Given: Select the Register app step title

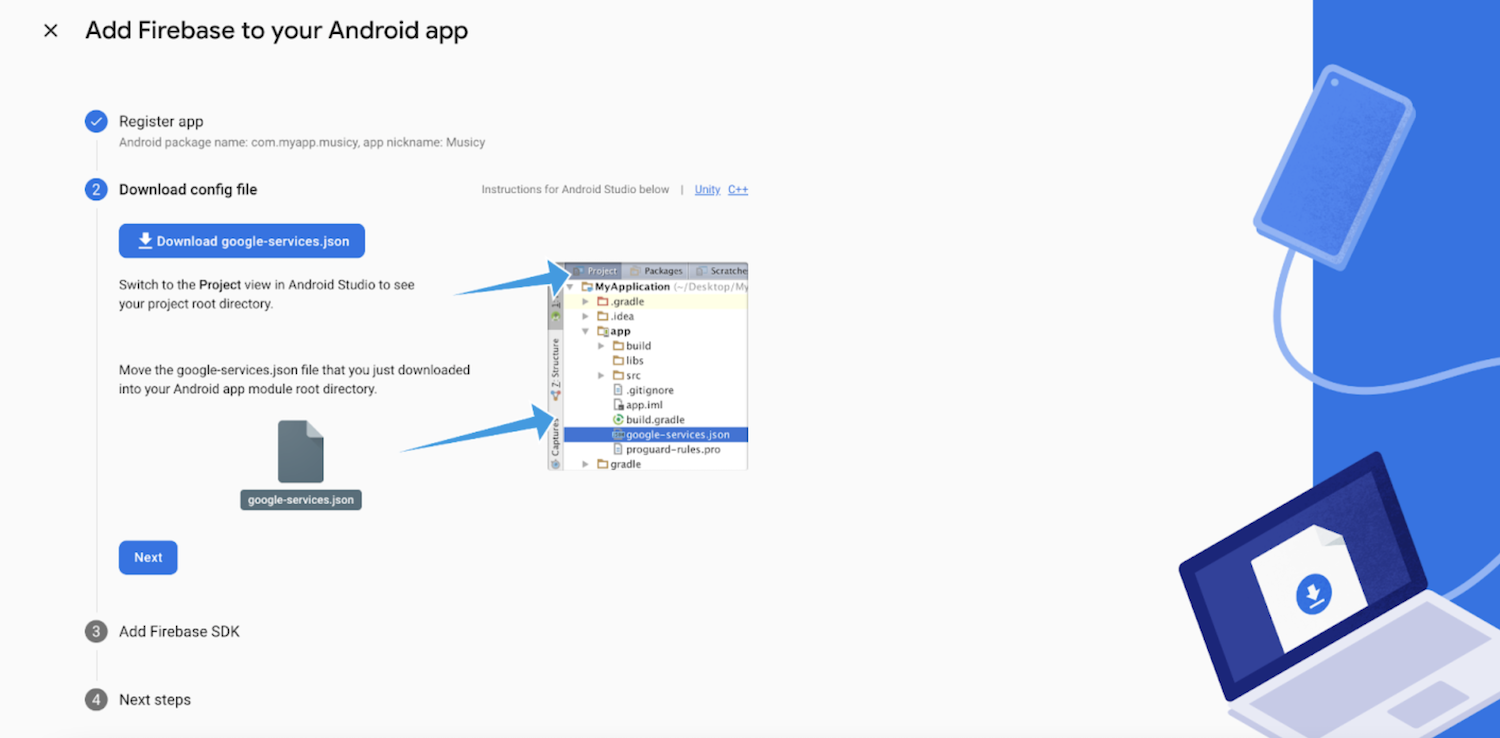Looking at the screenshot, I should (161, 122).
